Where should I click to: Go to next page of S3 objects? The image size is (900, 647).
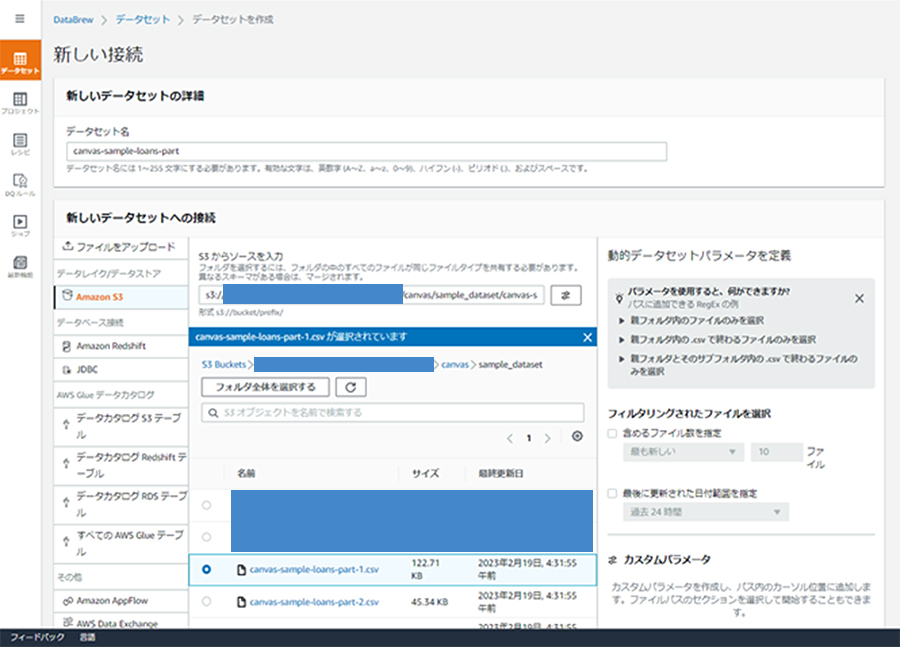[x=548, y=438]
